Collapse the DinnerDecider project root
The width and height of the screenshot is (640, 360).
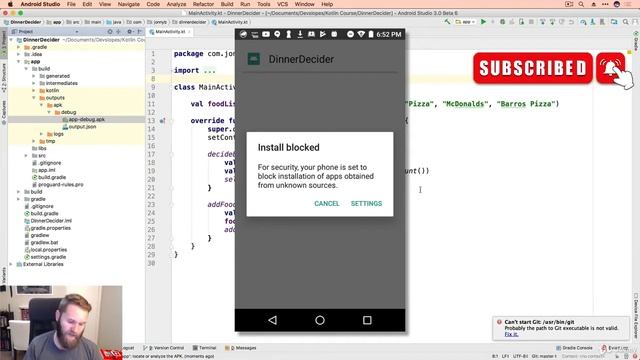[x=12, y=40]
